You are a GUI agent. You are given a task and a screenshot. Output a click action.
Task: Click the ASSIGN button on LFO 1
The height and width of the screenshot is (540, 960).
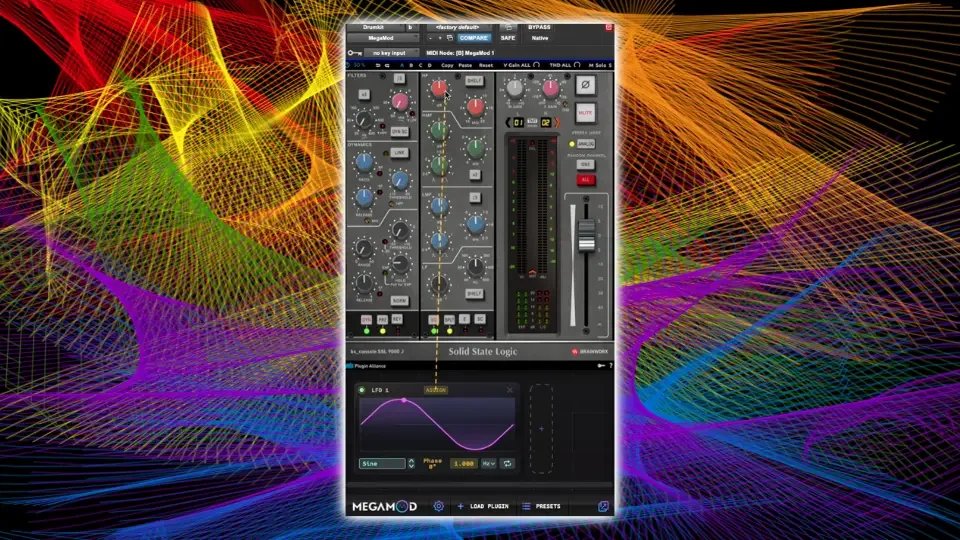(436, 390)
